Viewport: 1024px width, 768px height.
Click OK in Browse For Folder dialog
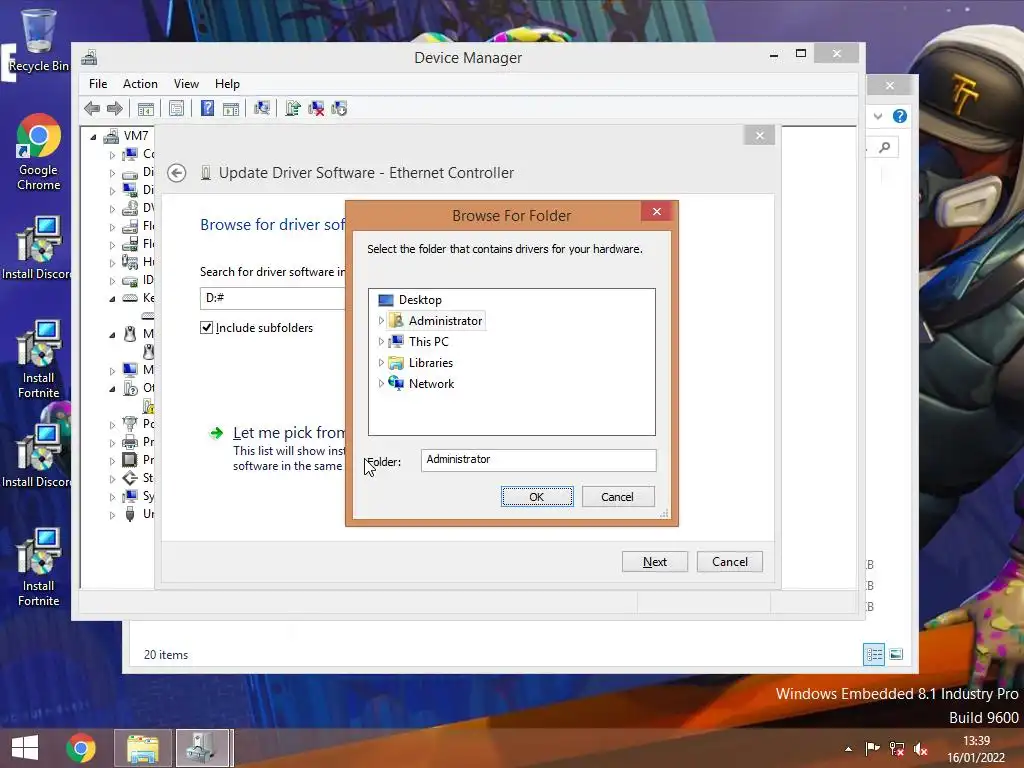pos(537,497)
